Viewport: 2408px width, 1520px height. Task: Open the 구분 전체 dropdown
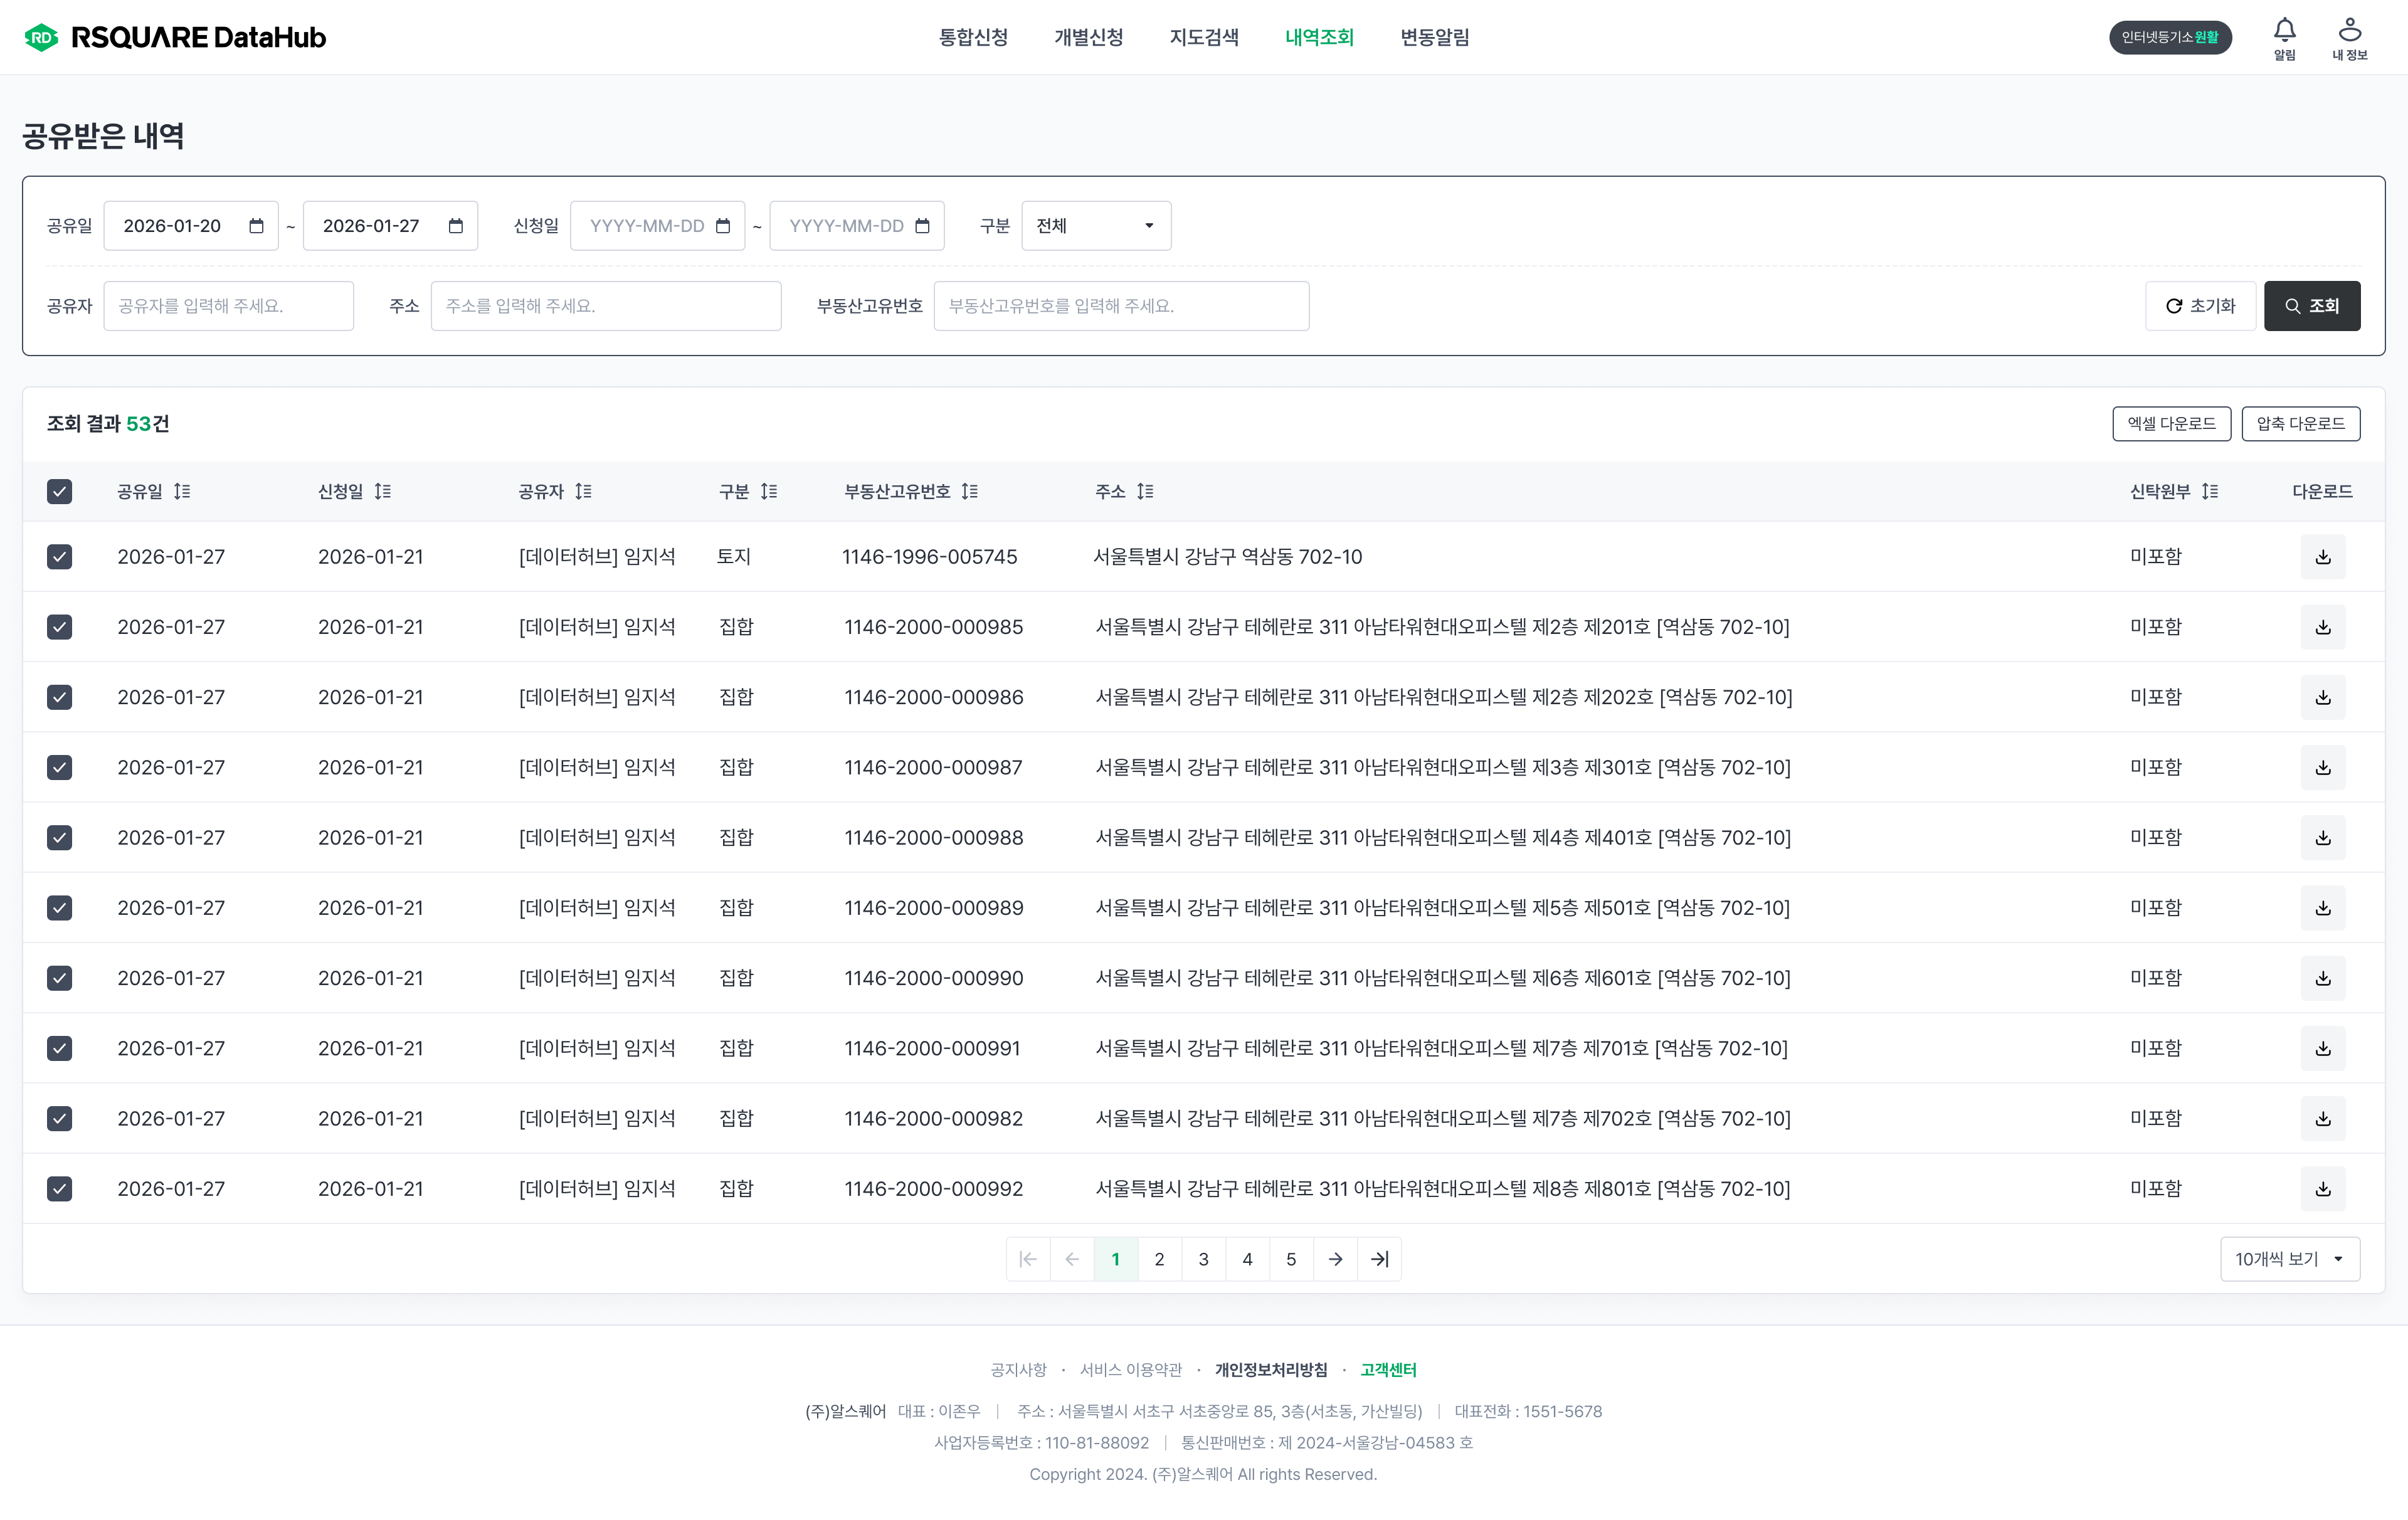point(1095,226)
